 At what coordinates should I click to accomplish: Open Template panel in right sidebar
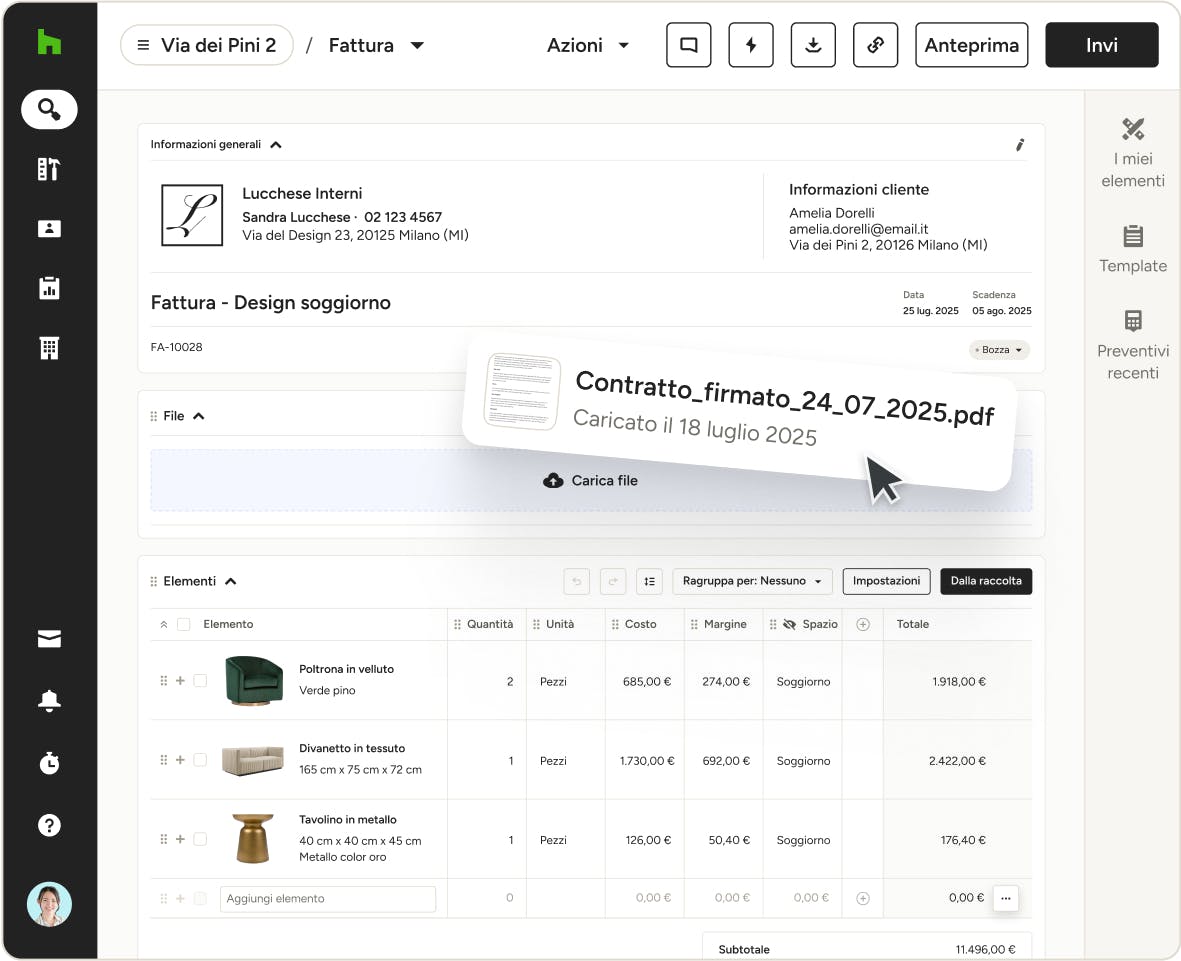click(x=1132, y=249)
